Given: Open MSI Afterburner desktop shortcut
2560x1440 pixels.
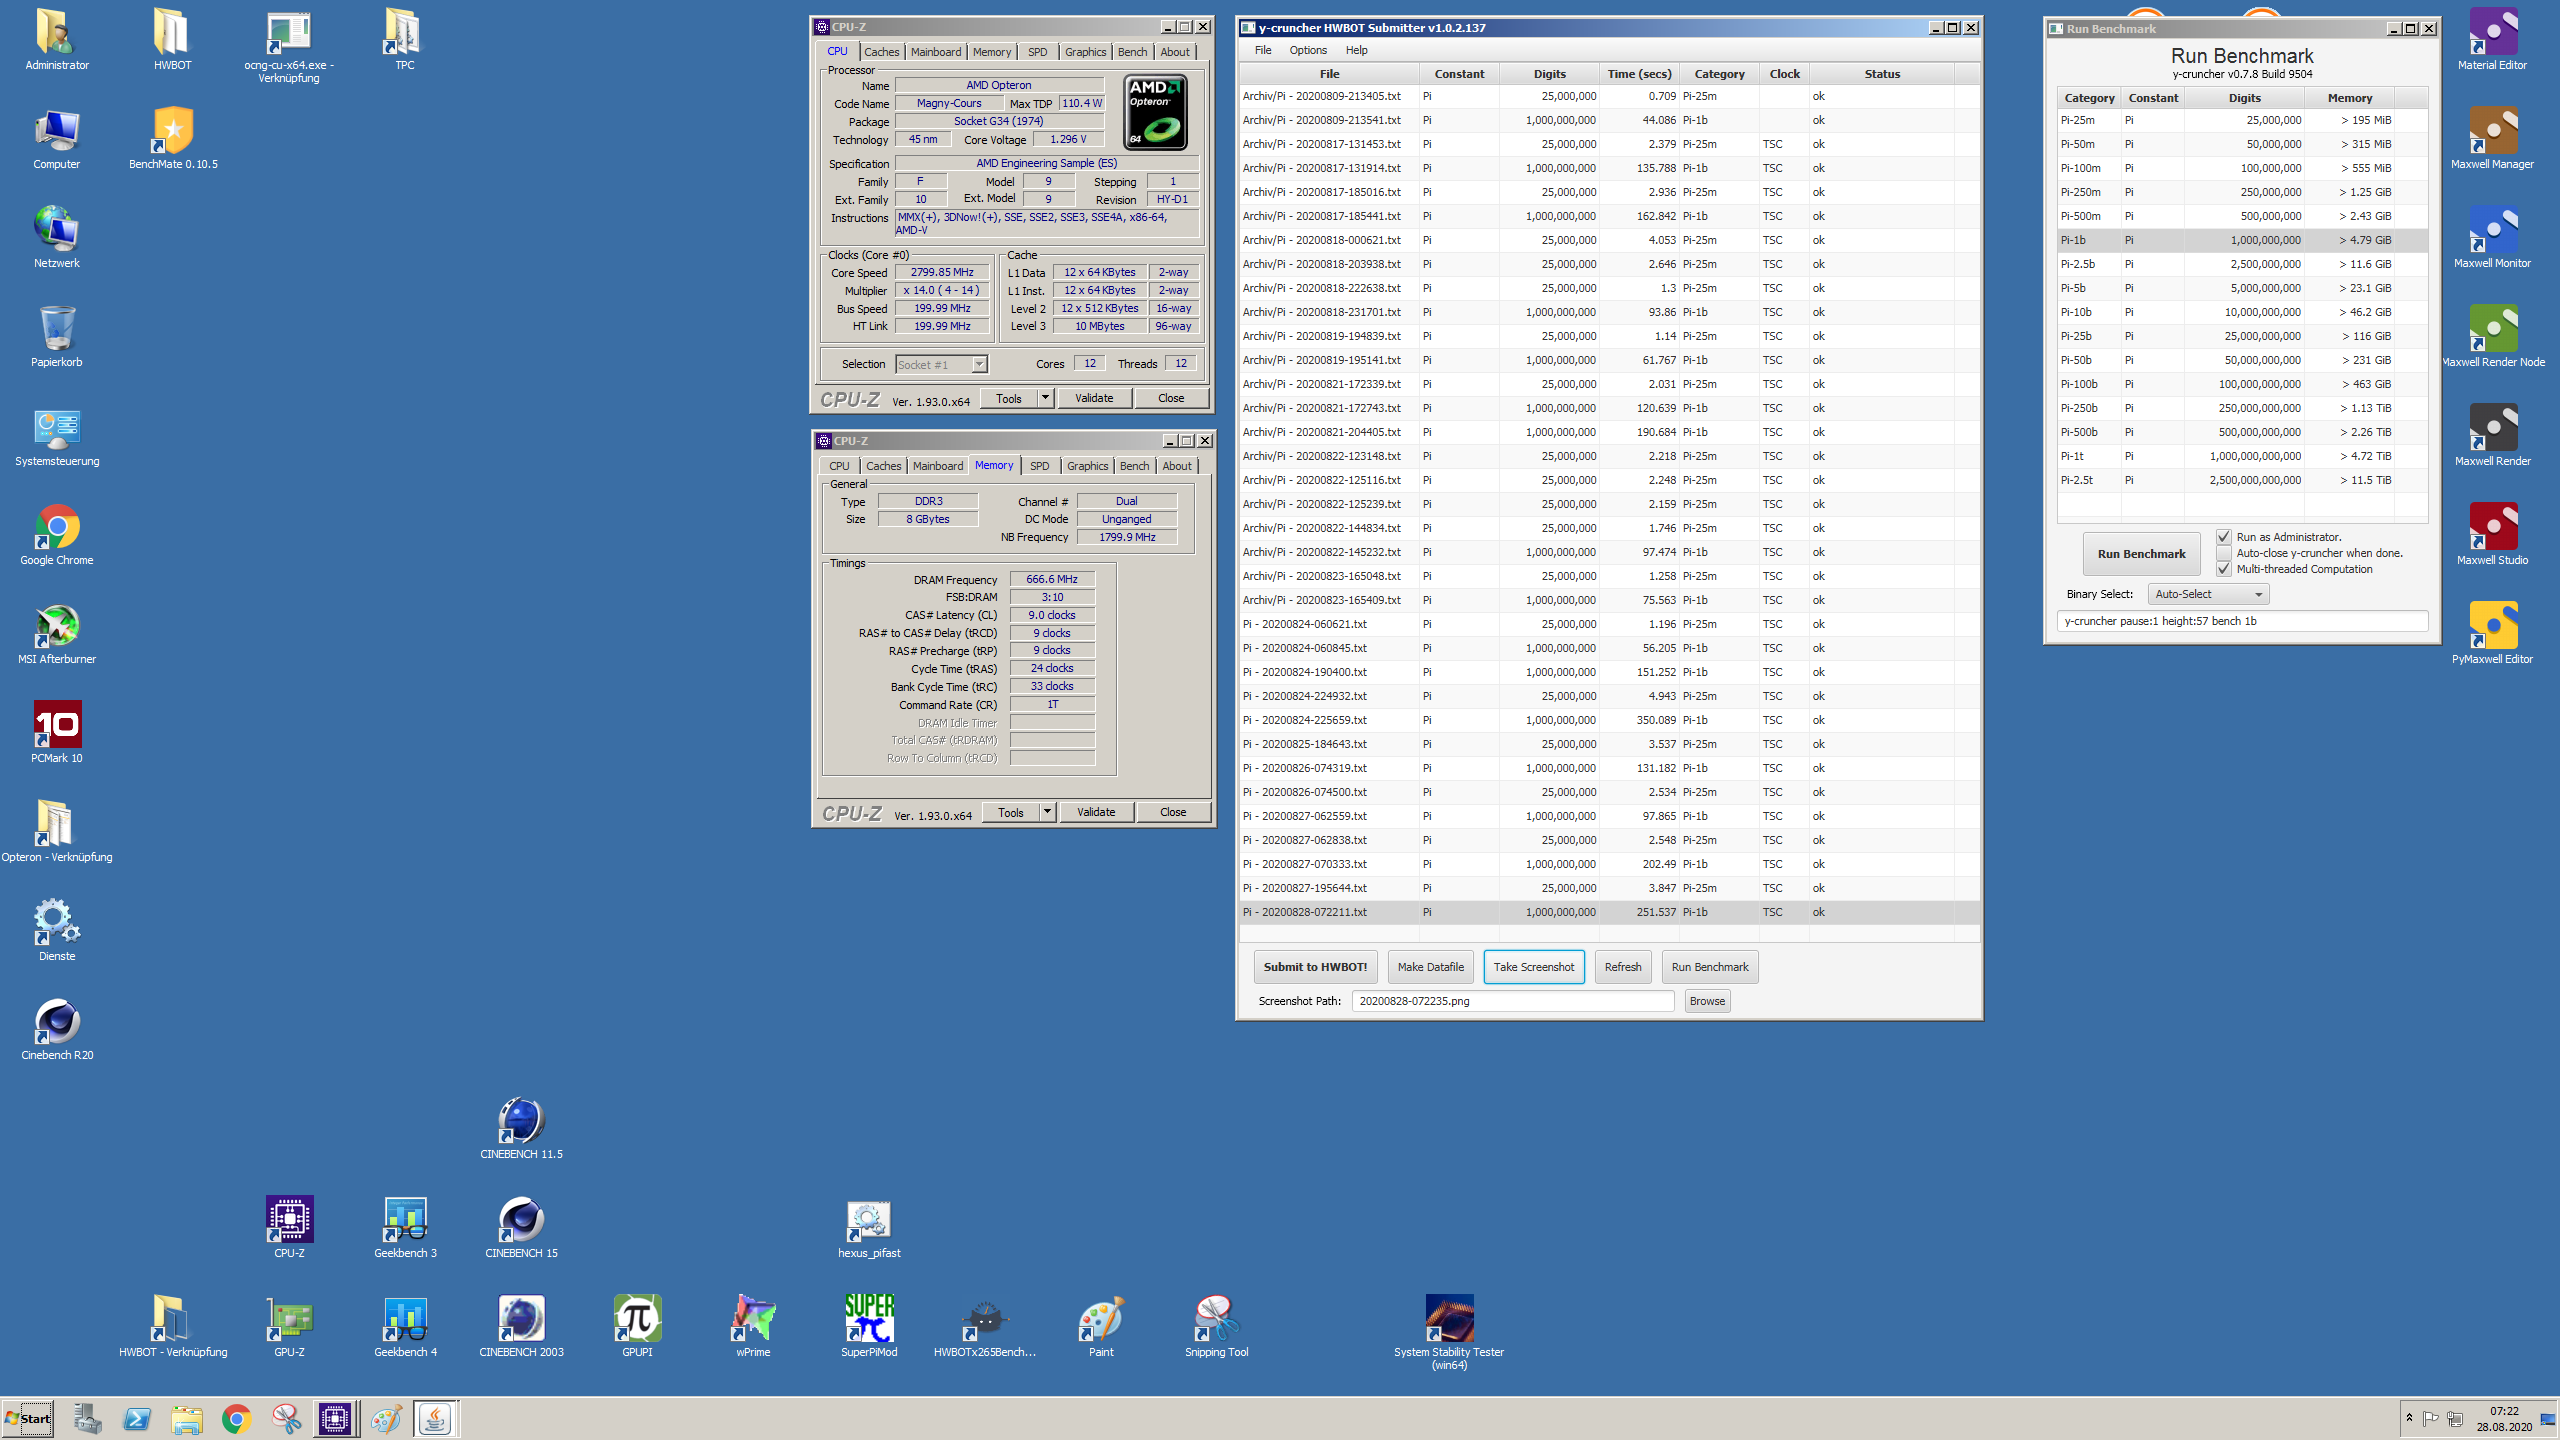Looking at the screenshot, I should [57, 634].
